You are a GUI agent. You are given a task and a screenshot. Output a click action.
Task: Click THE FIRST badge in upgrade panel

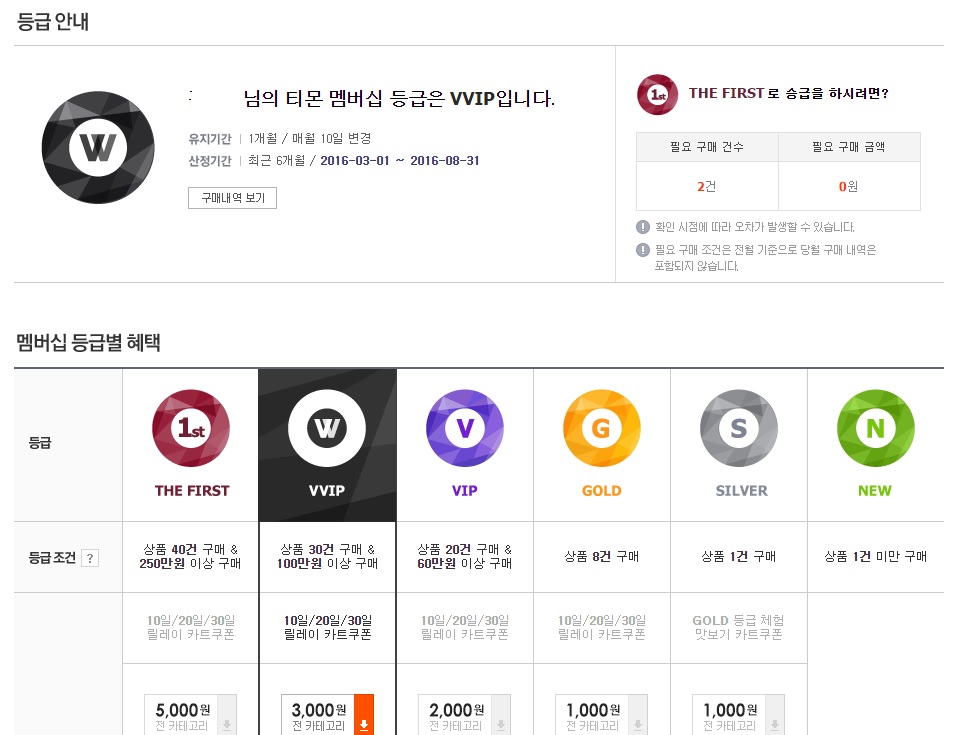point(657,94)
